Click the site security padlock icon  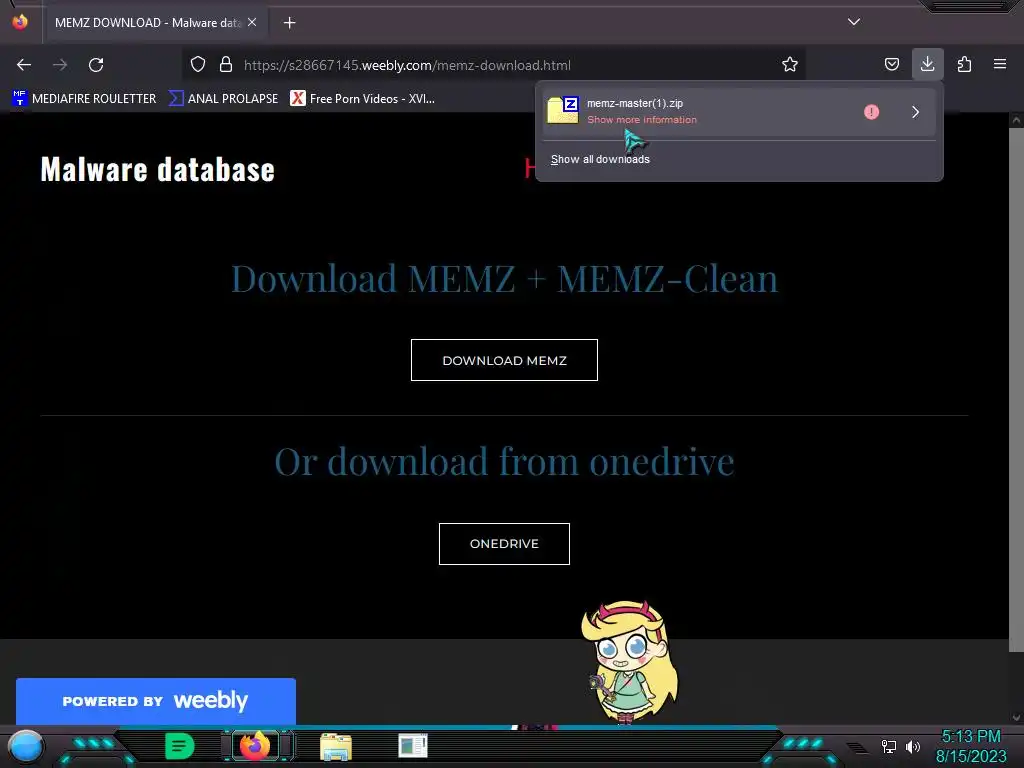pyautogui.click(x=226, y=65)
